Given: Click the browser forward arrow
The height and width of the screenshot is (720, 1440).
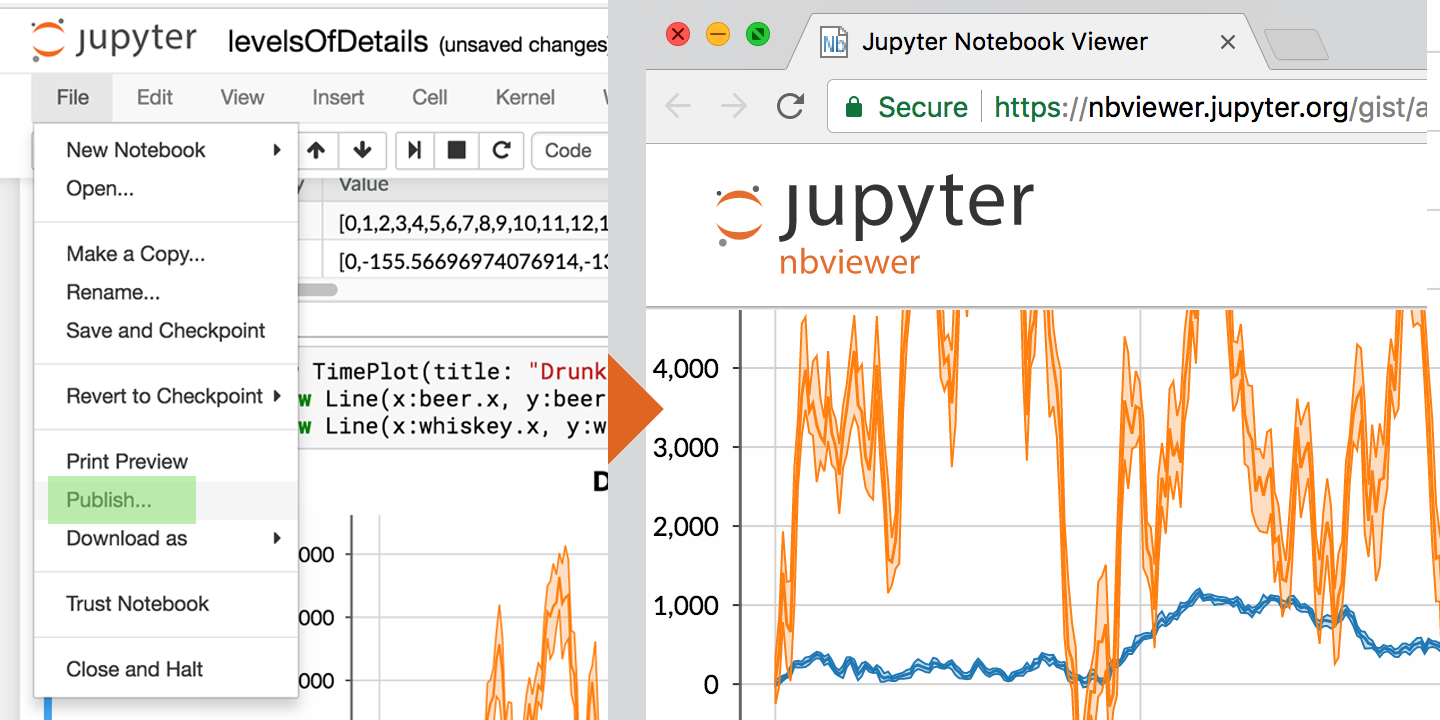Looking at the screenshot, I should tap(735, 106).
